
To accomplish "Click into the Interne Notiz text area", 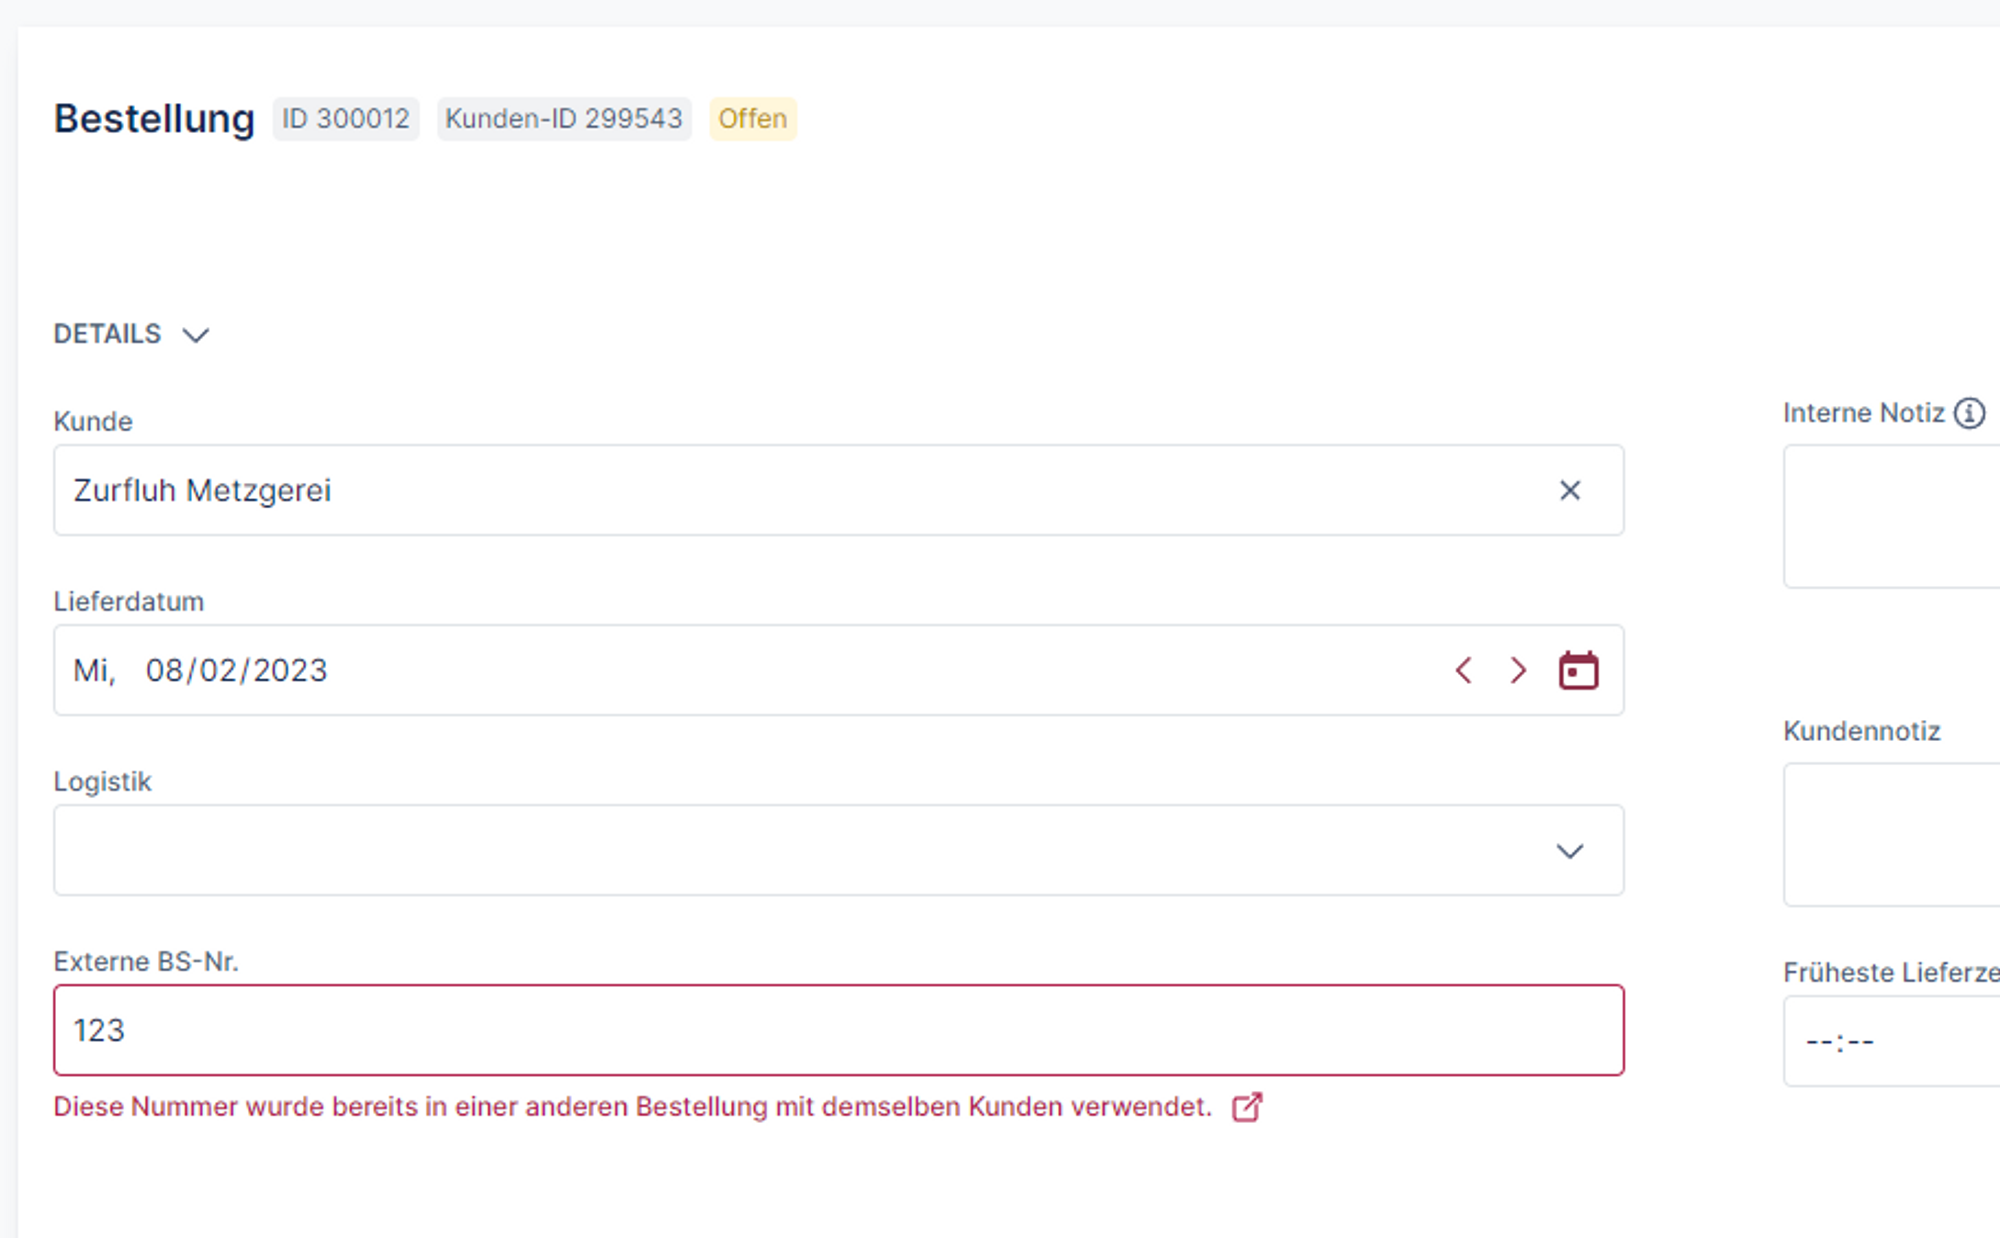I will pos(1890,516).
